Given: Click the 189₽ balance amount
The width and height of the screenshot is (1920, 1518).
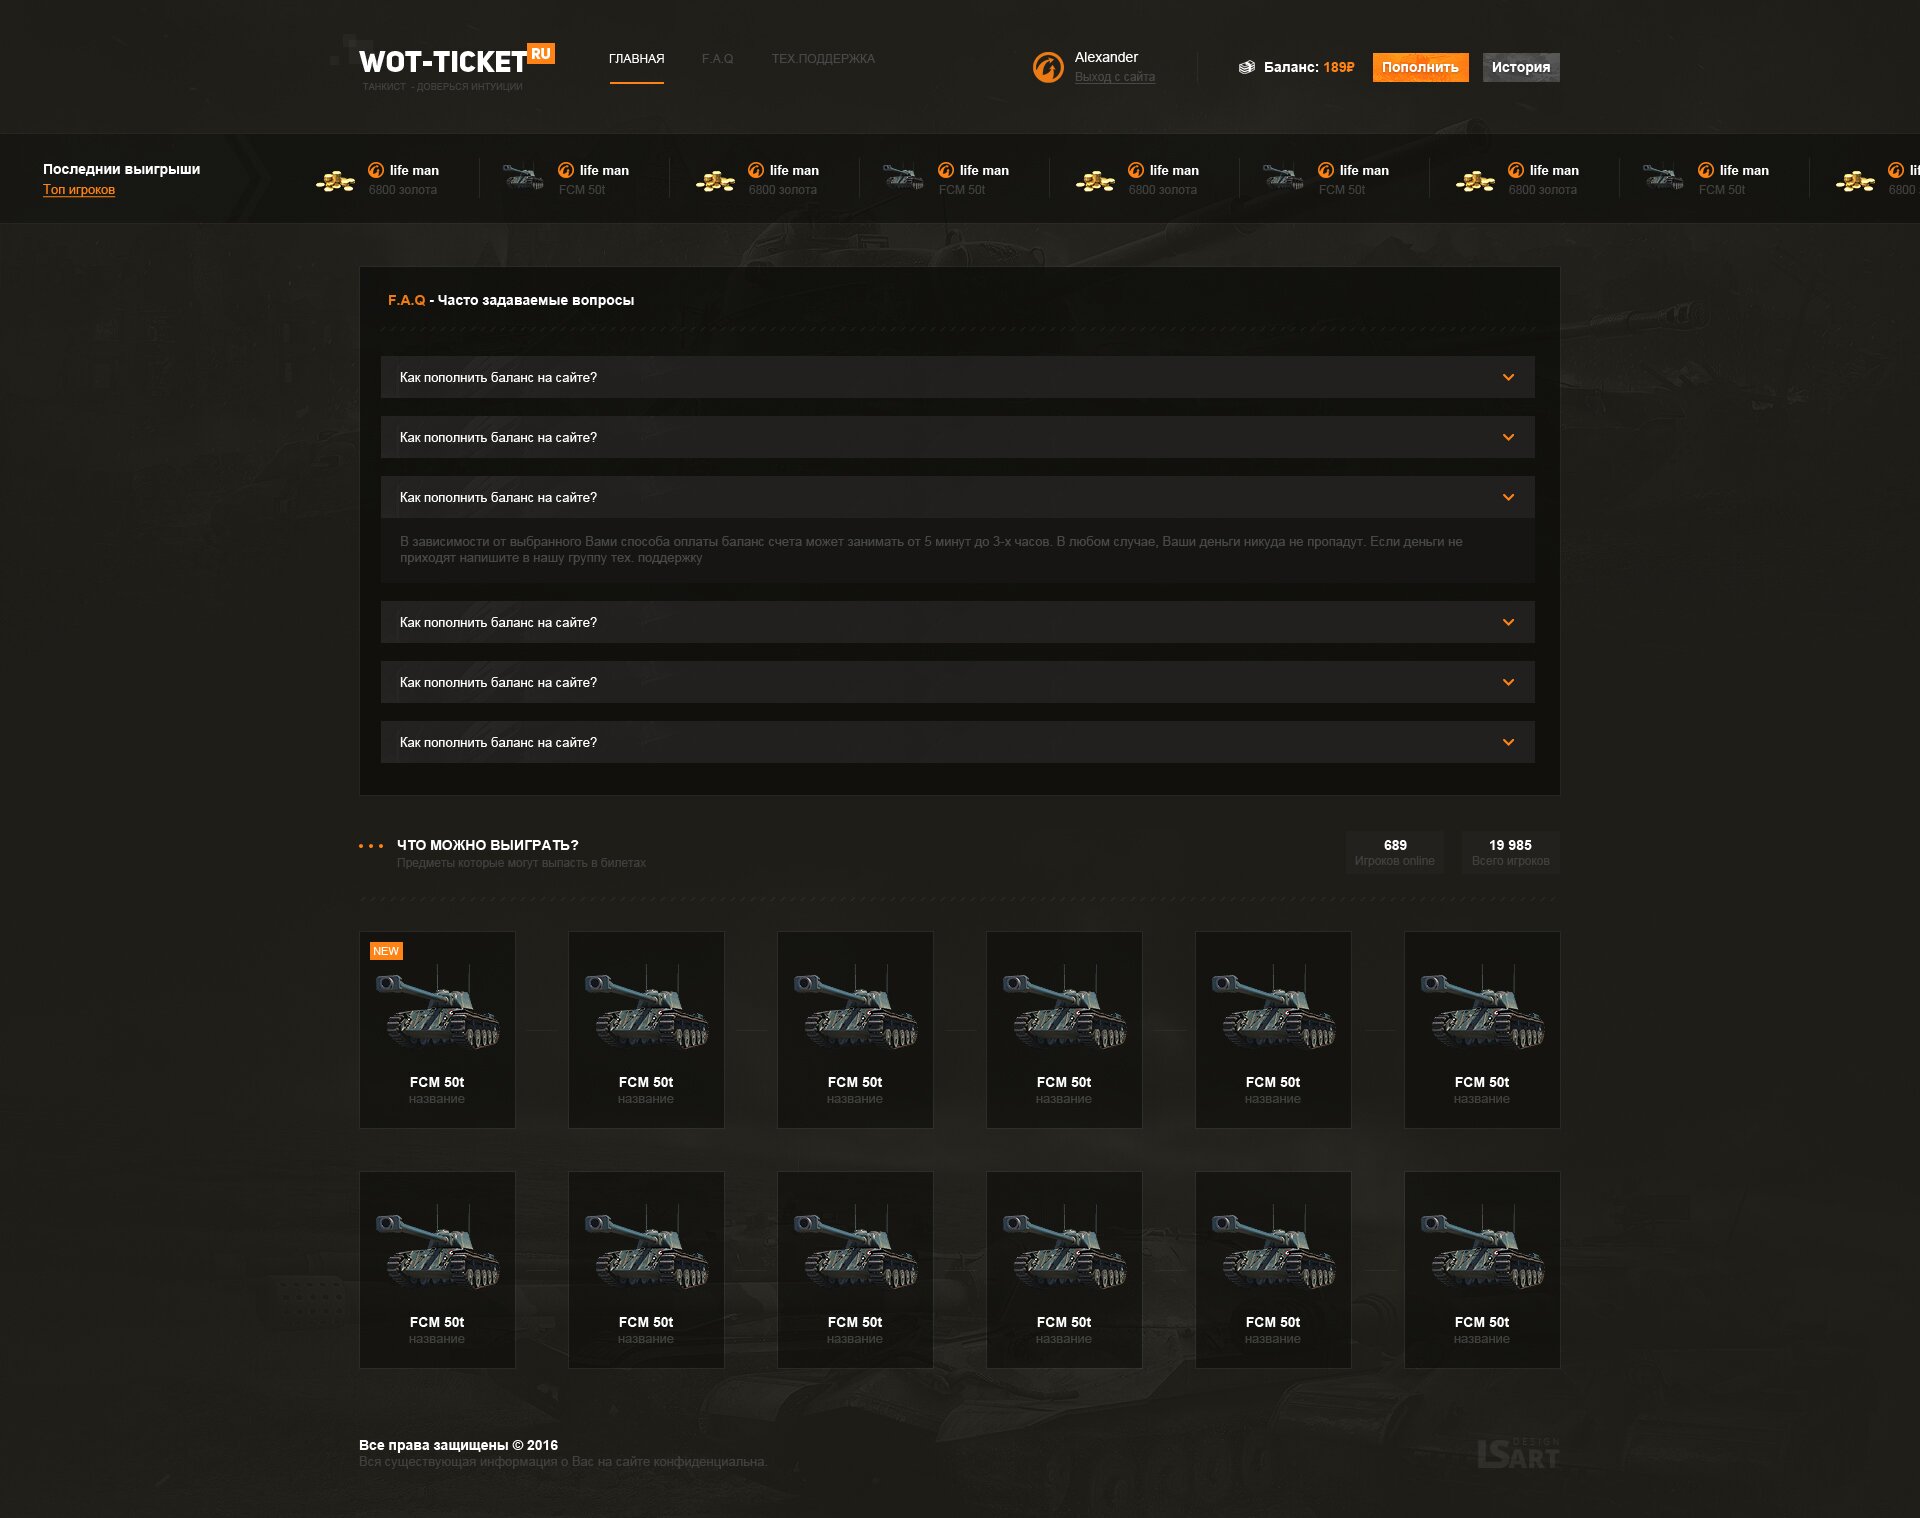Looking at the screenshot, I should point(1338,67).
